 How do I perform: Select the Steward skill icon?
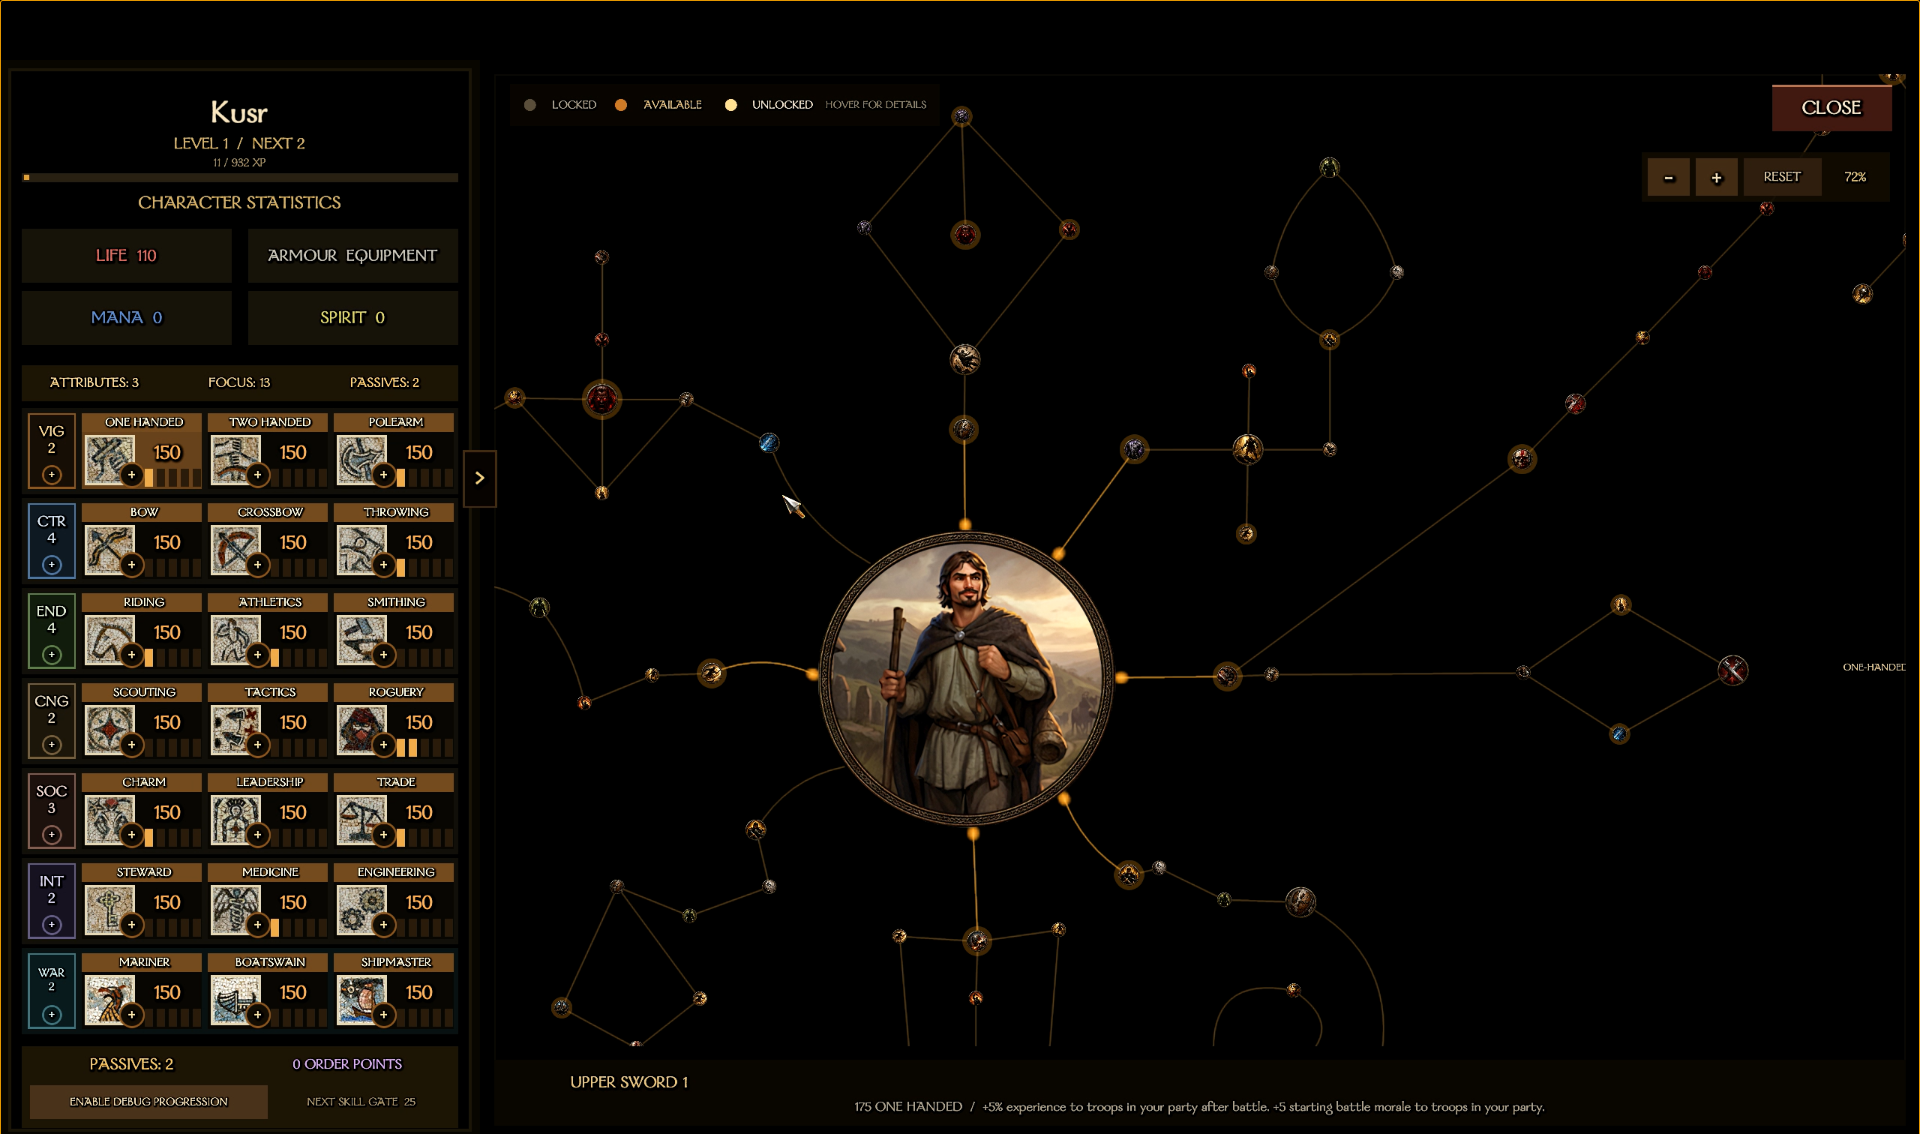point(109,909)
